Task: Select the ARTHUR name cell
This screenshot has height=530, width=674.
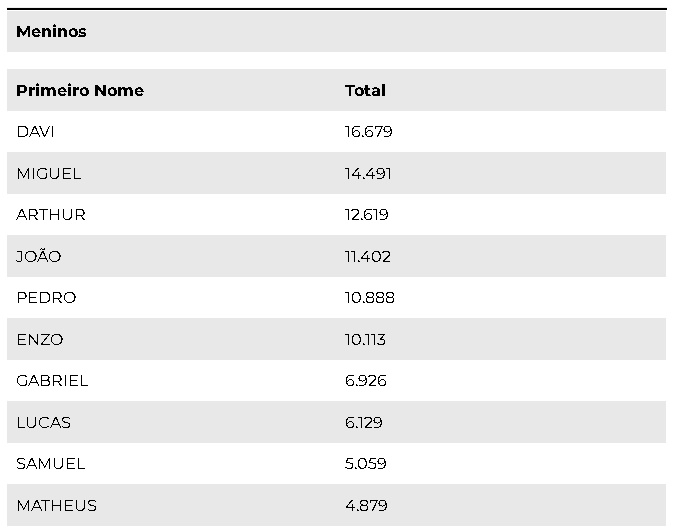Action: (x=51, y=215)
